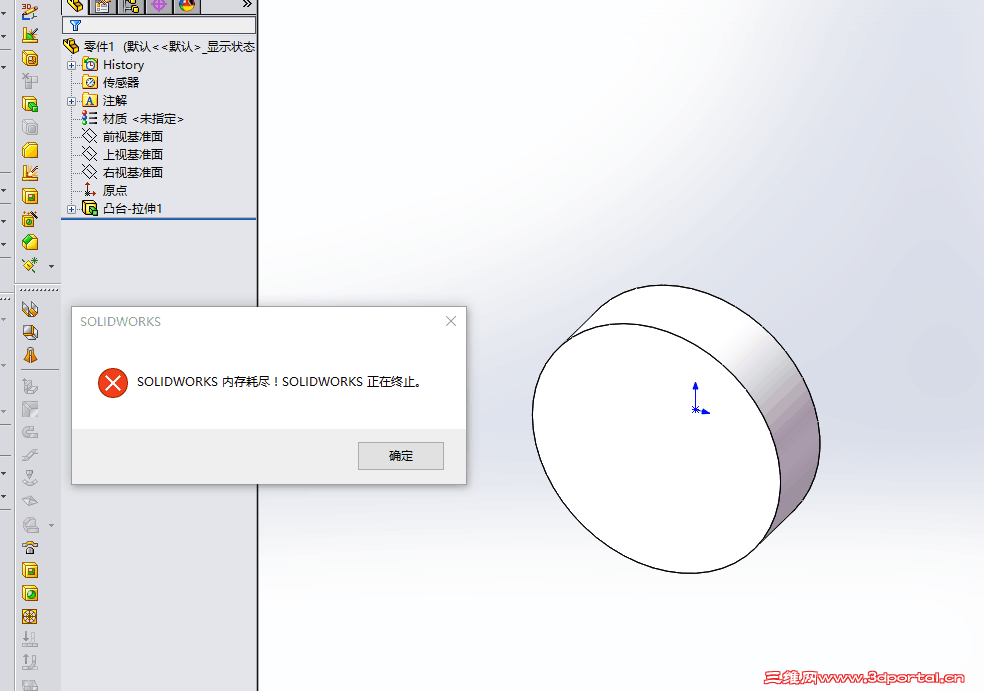Image resolution: width=984 pixels, height=691 pixels.
Task: Click the plain yellow rounded block icon
Action: click(x=29, y=150)
